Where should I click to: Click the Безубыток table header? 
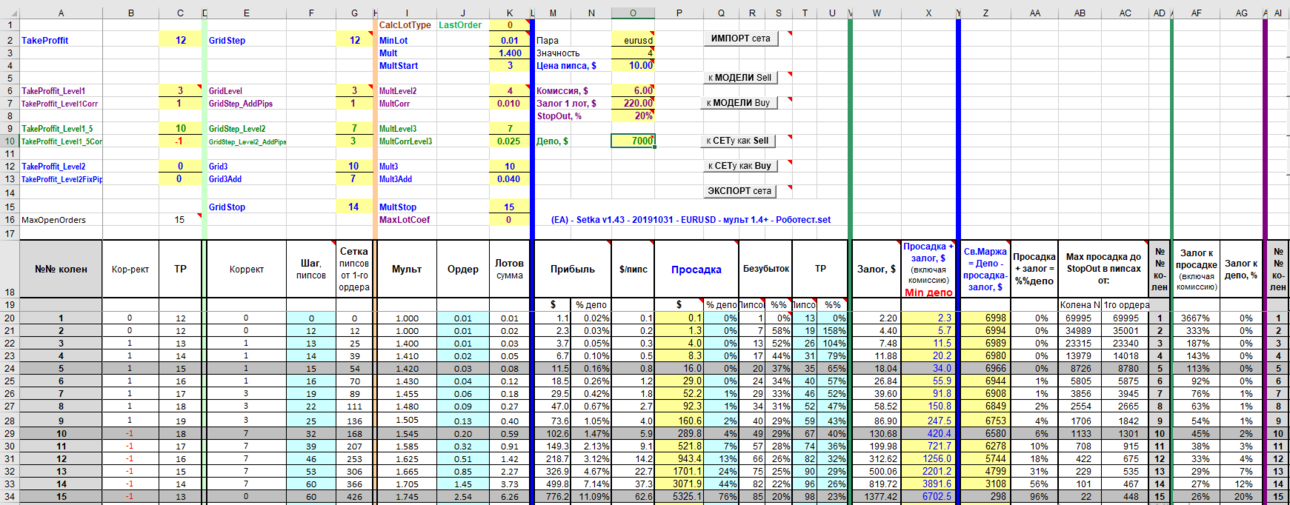[x=766, y=269]
